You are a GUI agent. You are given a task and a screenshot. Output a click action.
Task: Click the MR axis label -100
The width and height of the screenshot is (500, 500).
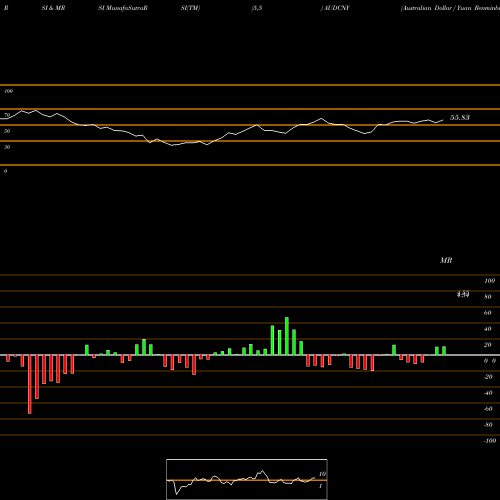490,441
